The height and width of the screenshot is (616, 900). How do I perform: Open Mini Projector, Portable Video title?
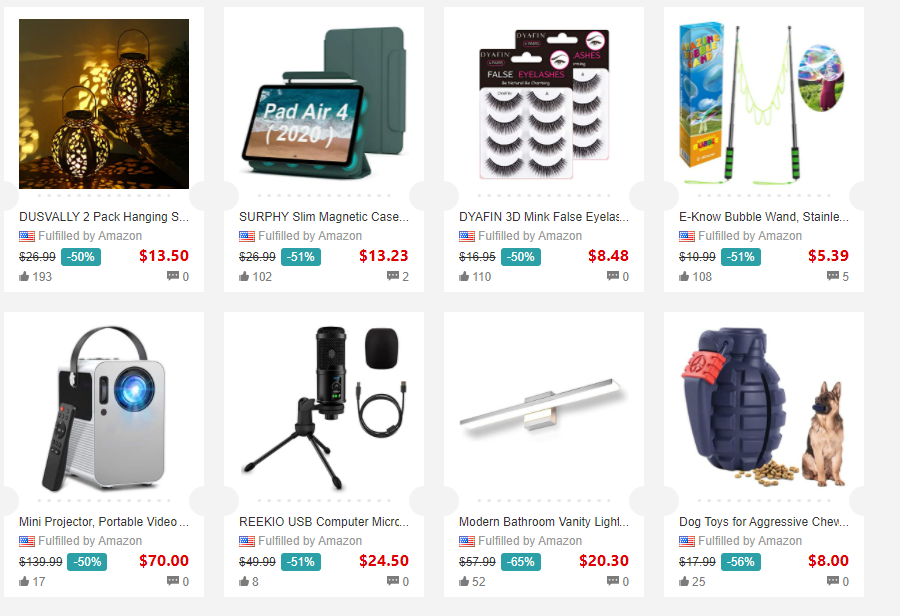(103, 521)
